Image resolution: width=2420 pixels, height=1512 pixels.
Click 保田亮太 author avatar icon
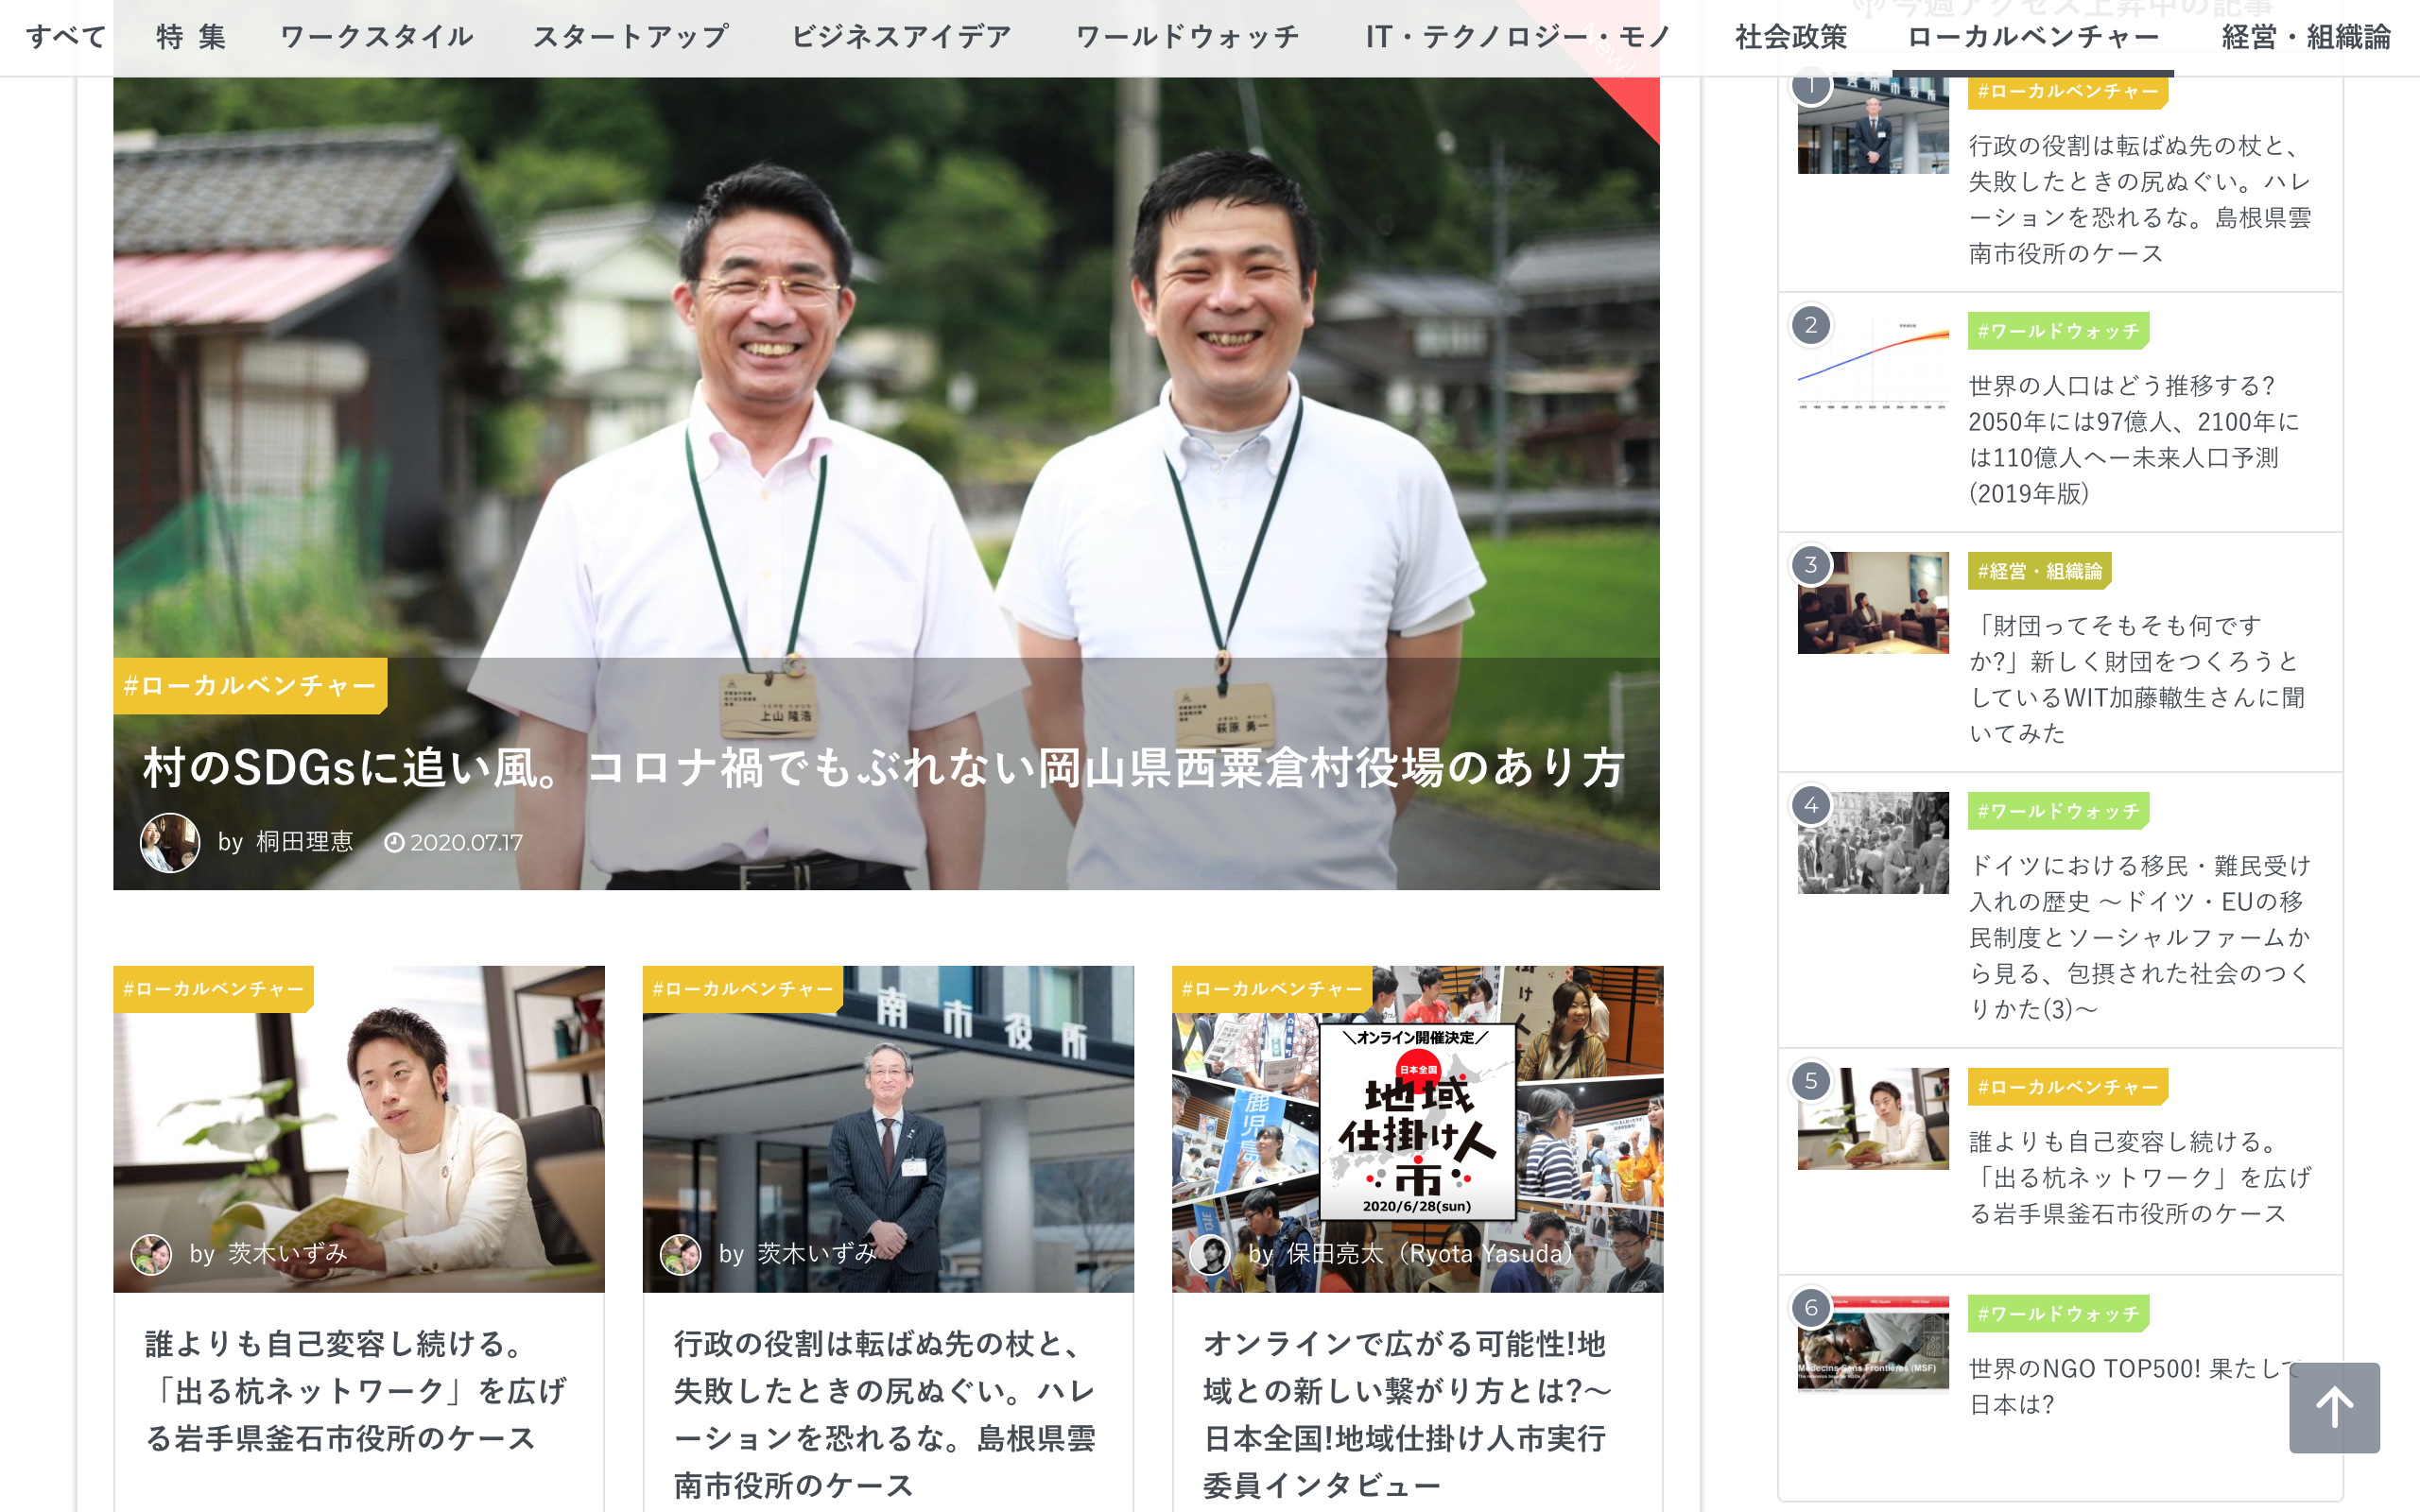point(1209,1254)
